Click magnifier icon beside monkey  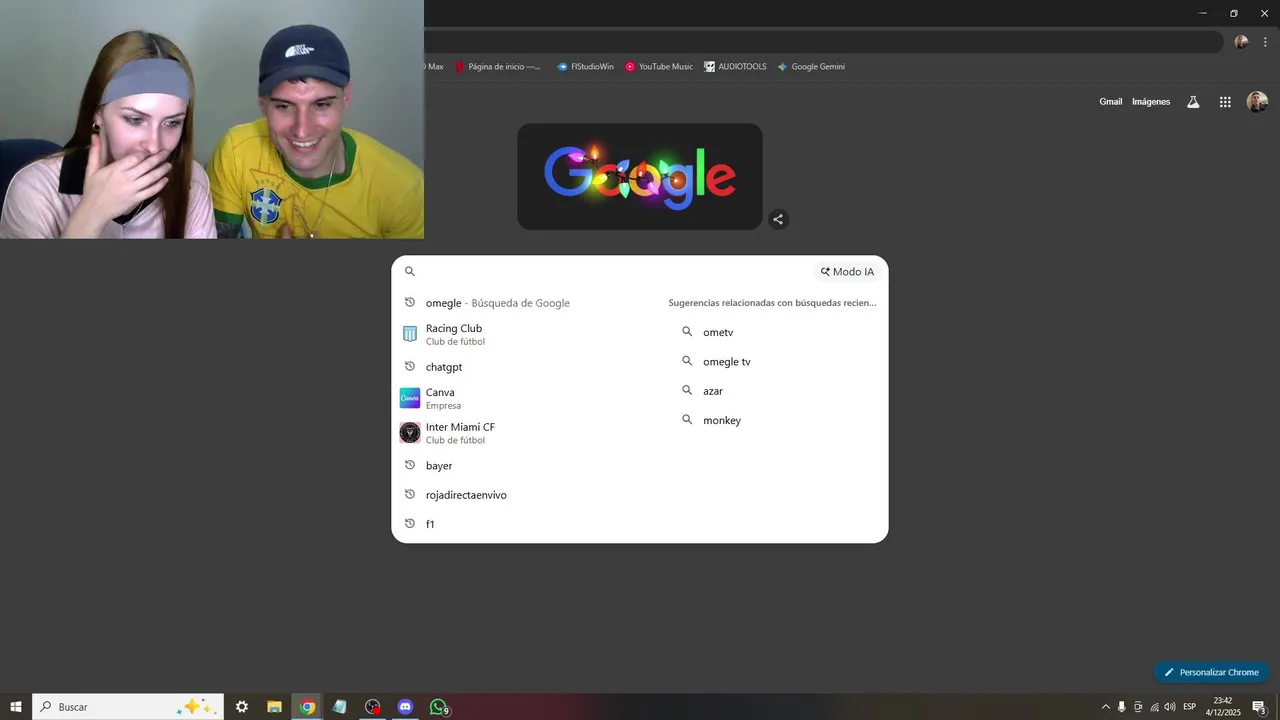click(x=687, y=420)
